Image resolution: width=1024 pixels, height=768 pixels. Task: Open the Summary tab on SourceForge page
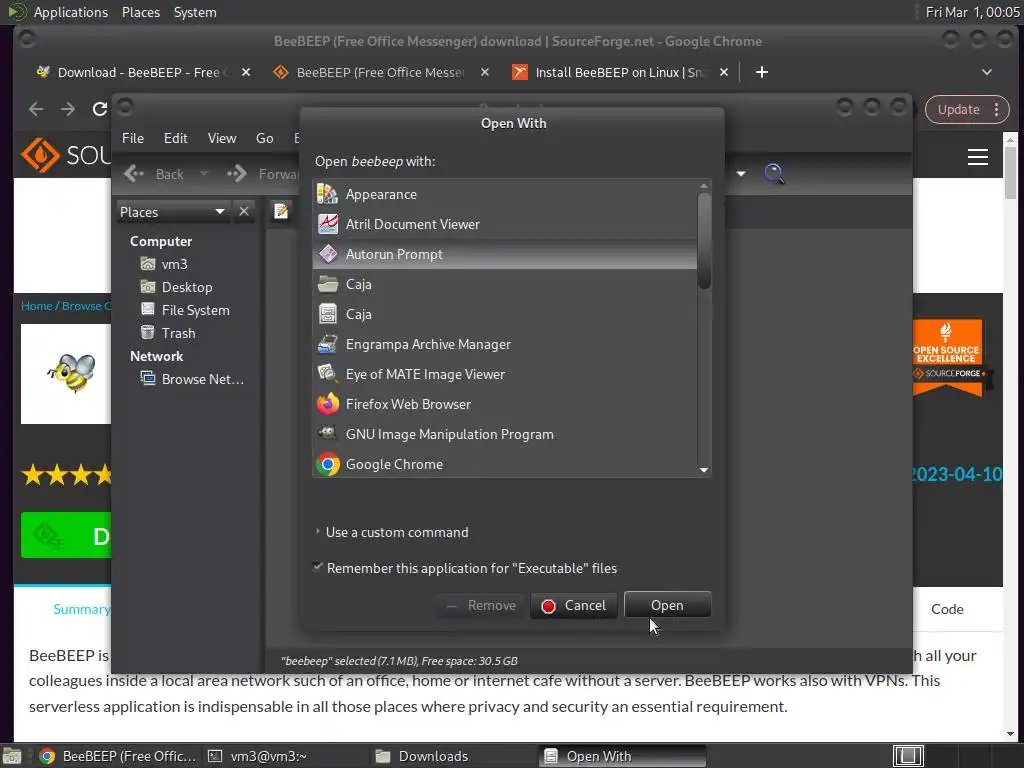82,609
